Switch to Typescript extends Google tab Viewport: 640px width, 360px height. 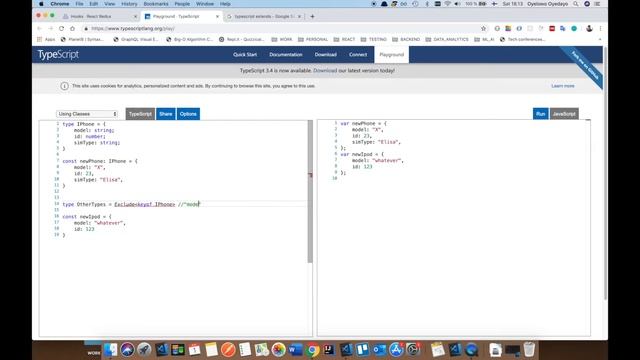click(x=264, y=16)
